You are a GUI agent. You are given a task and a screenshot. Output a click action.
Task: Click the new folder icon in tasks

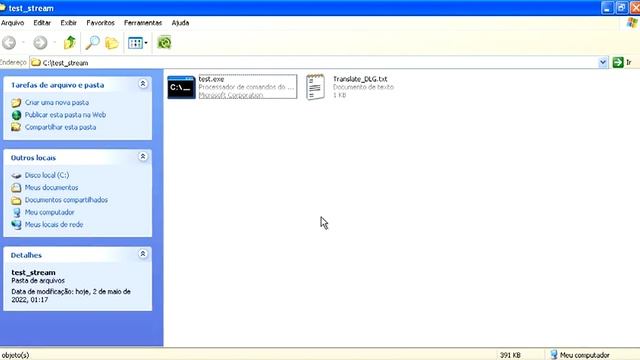pyautogui.click(x=16, y=102)
